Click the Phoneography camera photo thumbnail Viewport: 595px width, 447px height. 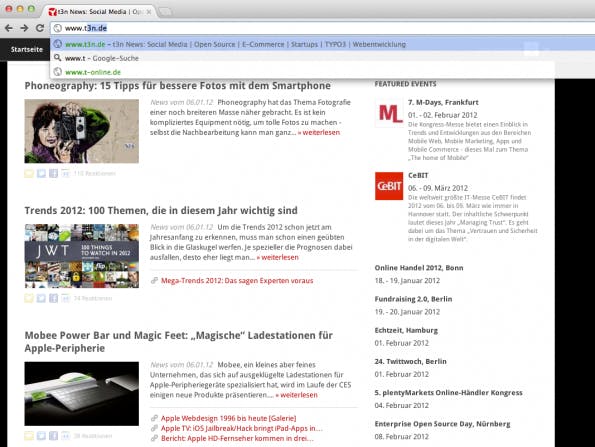(82, 131)
